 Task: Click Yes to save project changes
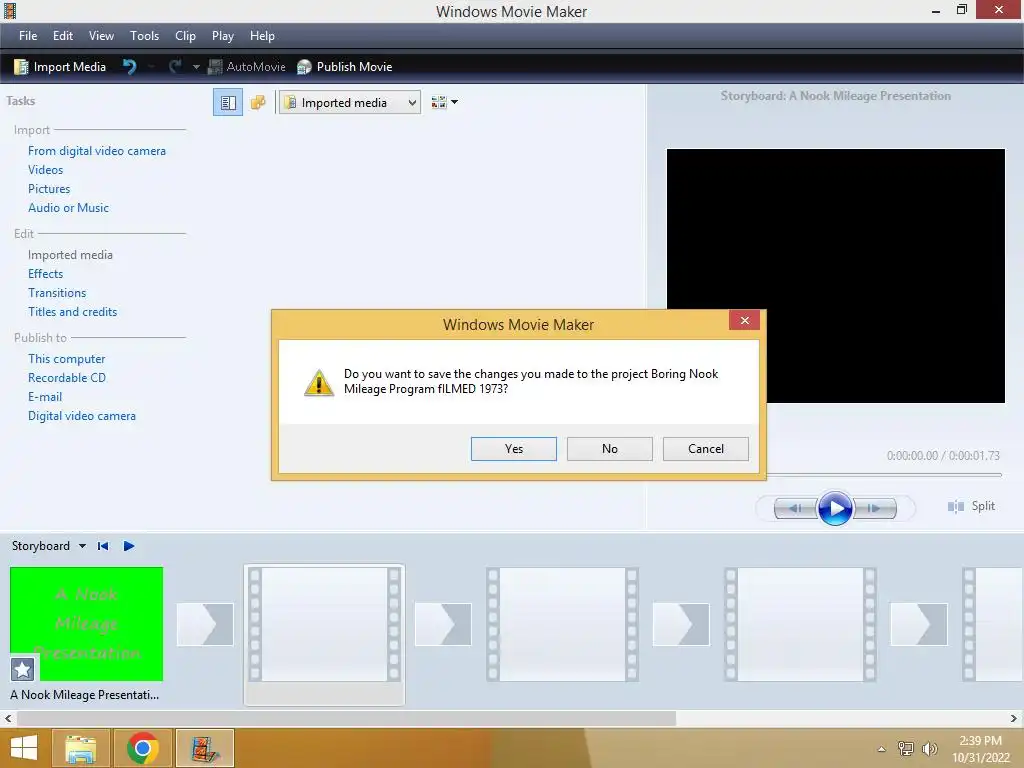point(513,449)
